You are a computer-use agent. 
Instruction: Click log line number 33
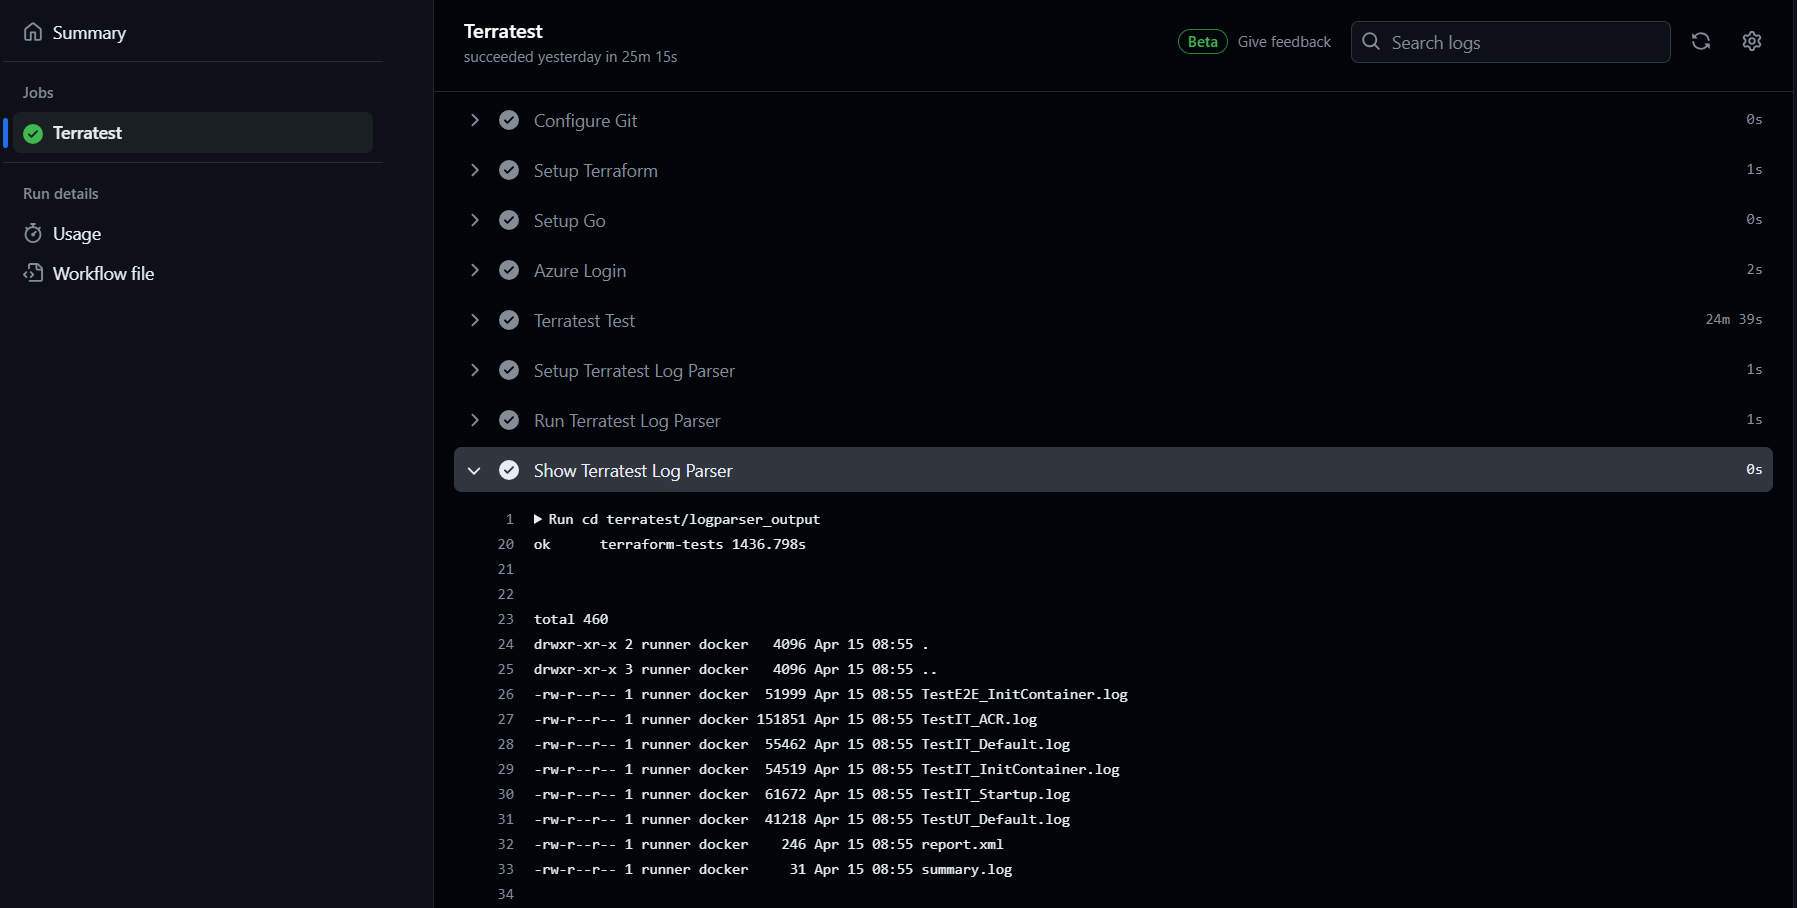[x=506, y=869]
